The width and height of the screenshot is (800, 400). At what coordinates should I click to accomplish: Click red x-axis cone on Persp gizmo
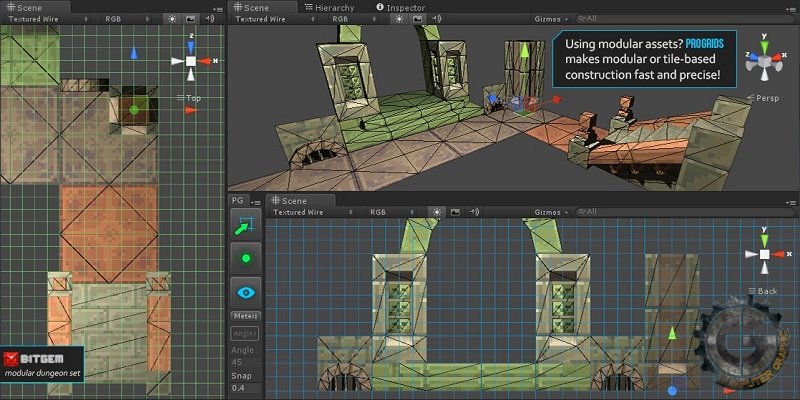point(777,57)
